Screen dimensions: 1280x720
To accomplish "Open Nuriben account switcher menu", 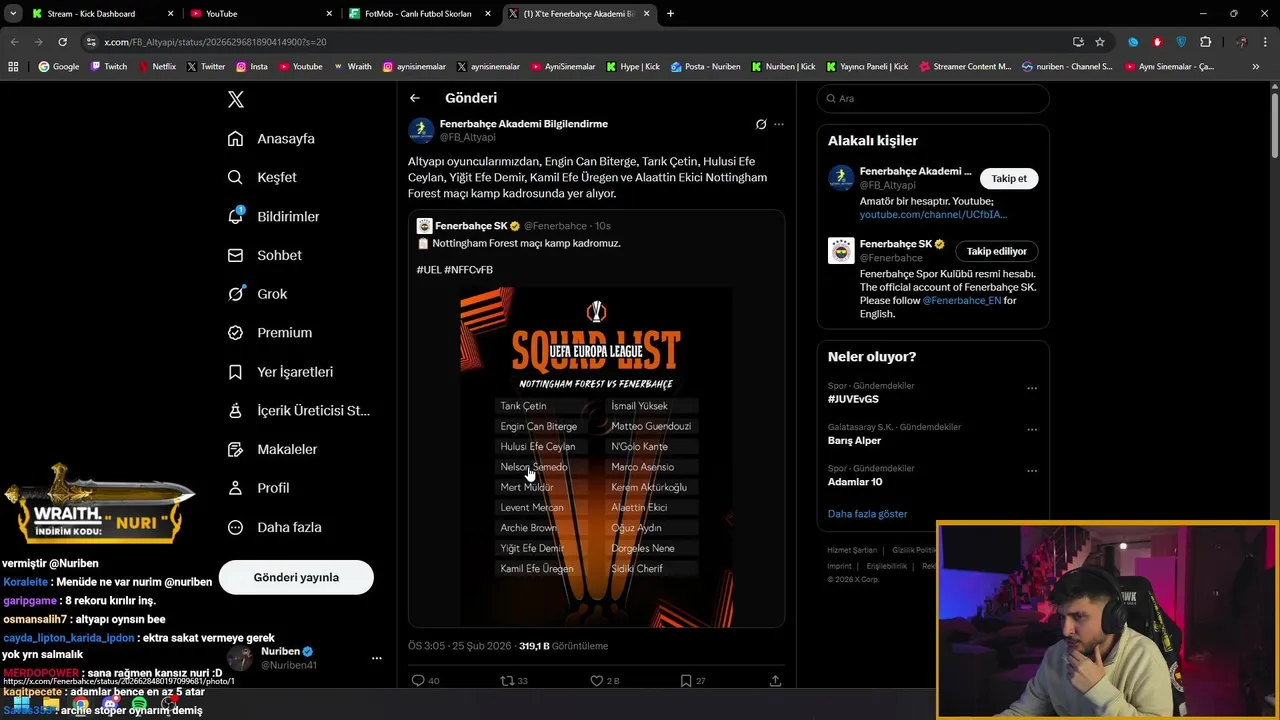I will 376,658.
